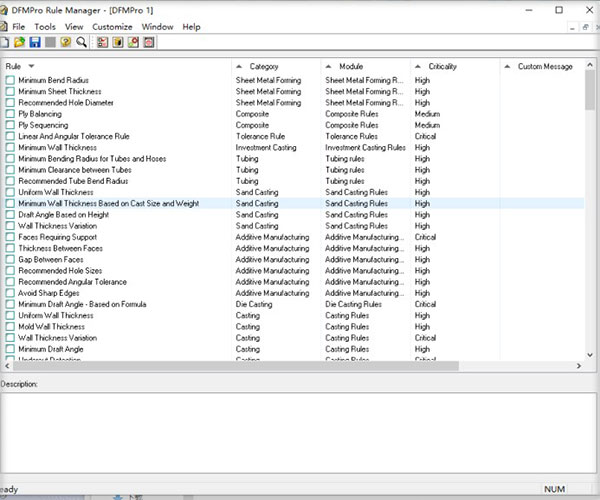
Task: Toggle the Ply Sequencing checkbox
Action: point(10,125)
